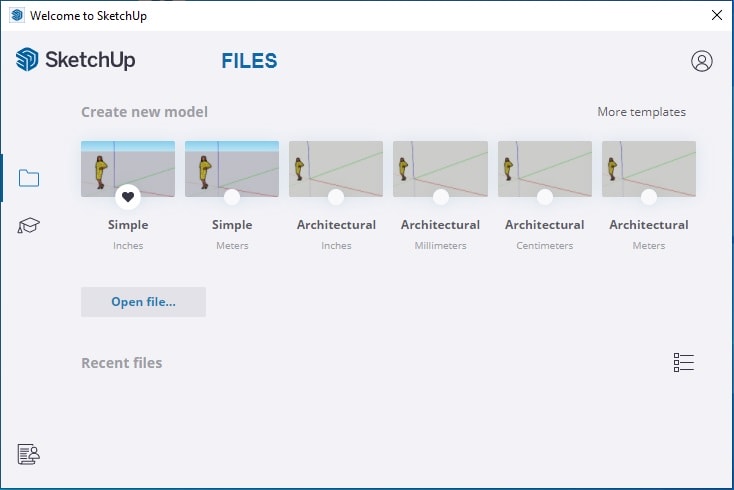This screenshot has width=734, height=490.
Task: Open the Licensing icon in sidebar
Action: point(29,454)
